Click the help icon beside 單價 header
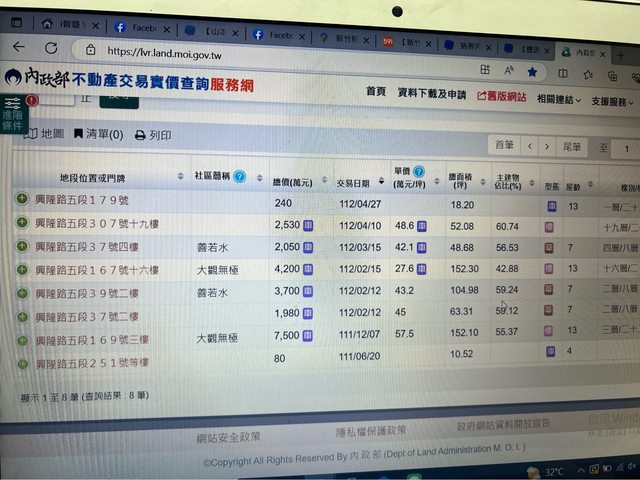The height and width of the screenshot is (480, 640). pos(419,172)
